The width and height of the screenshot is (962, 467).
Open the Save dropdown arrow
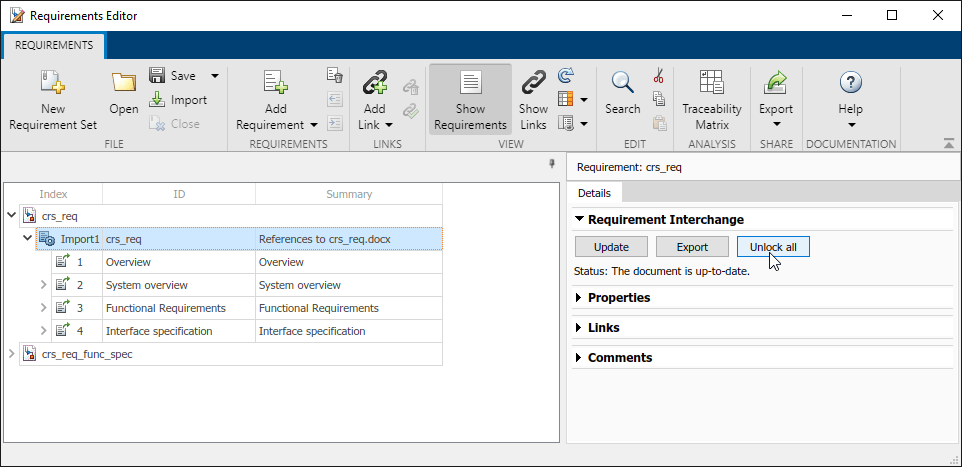tap(214, 75)
